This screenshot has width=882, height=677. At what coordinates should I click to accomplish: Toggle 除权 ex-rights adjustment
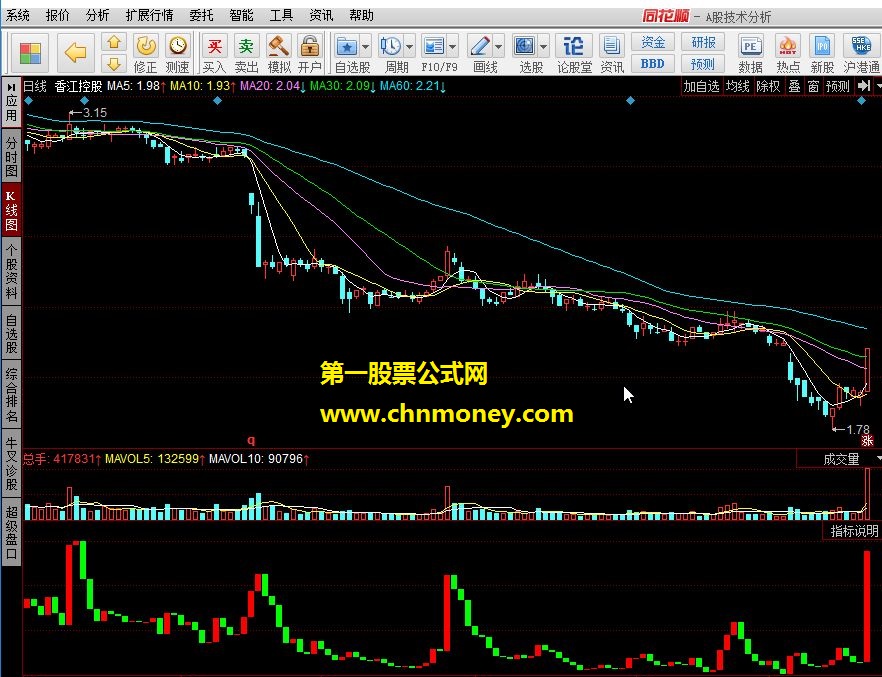pos(768,86)
